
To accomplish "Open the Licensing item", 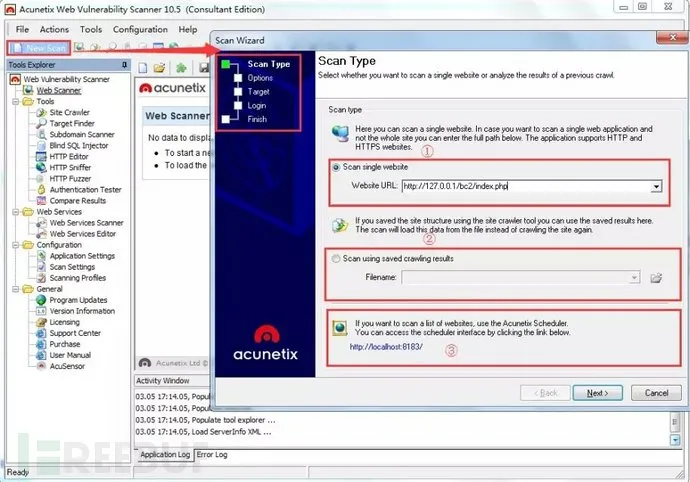I will [64, 322].
